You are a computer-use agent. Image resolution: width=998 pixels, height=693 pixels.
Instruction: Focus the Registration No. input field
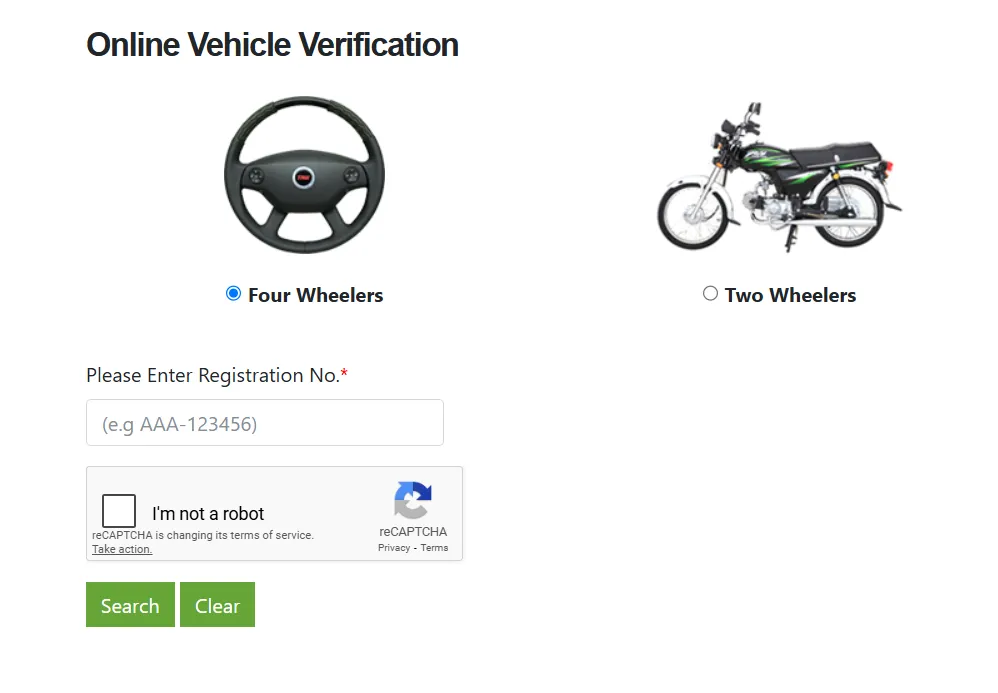click(x=265, y=423)
